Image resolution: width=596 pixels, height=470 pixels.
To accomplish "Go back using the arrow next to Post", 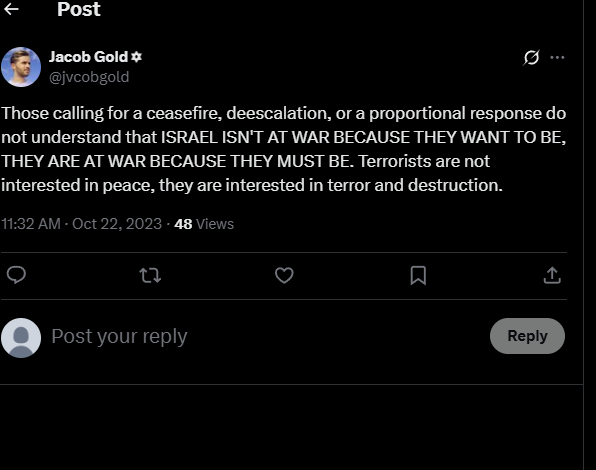I will tap(11, 9).
